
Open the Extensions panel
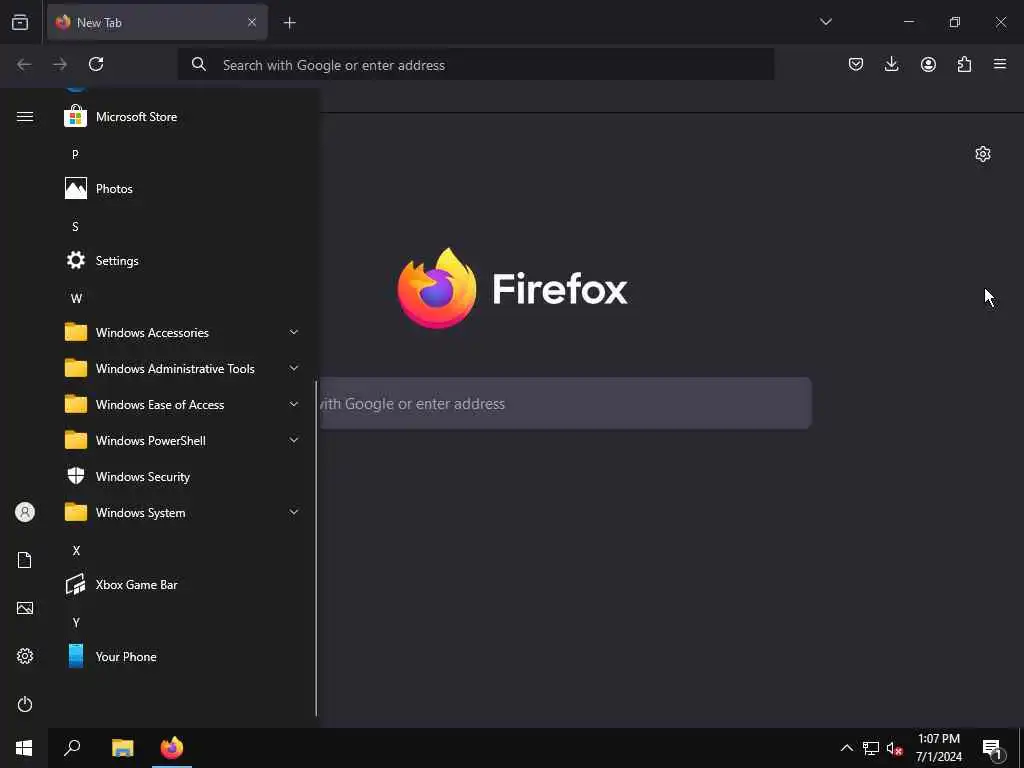point(964,64)
